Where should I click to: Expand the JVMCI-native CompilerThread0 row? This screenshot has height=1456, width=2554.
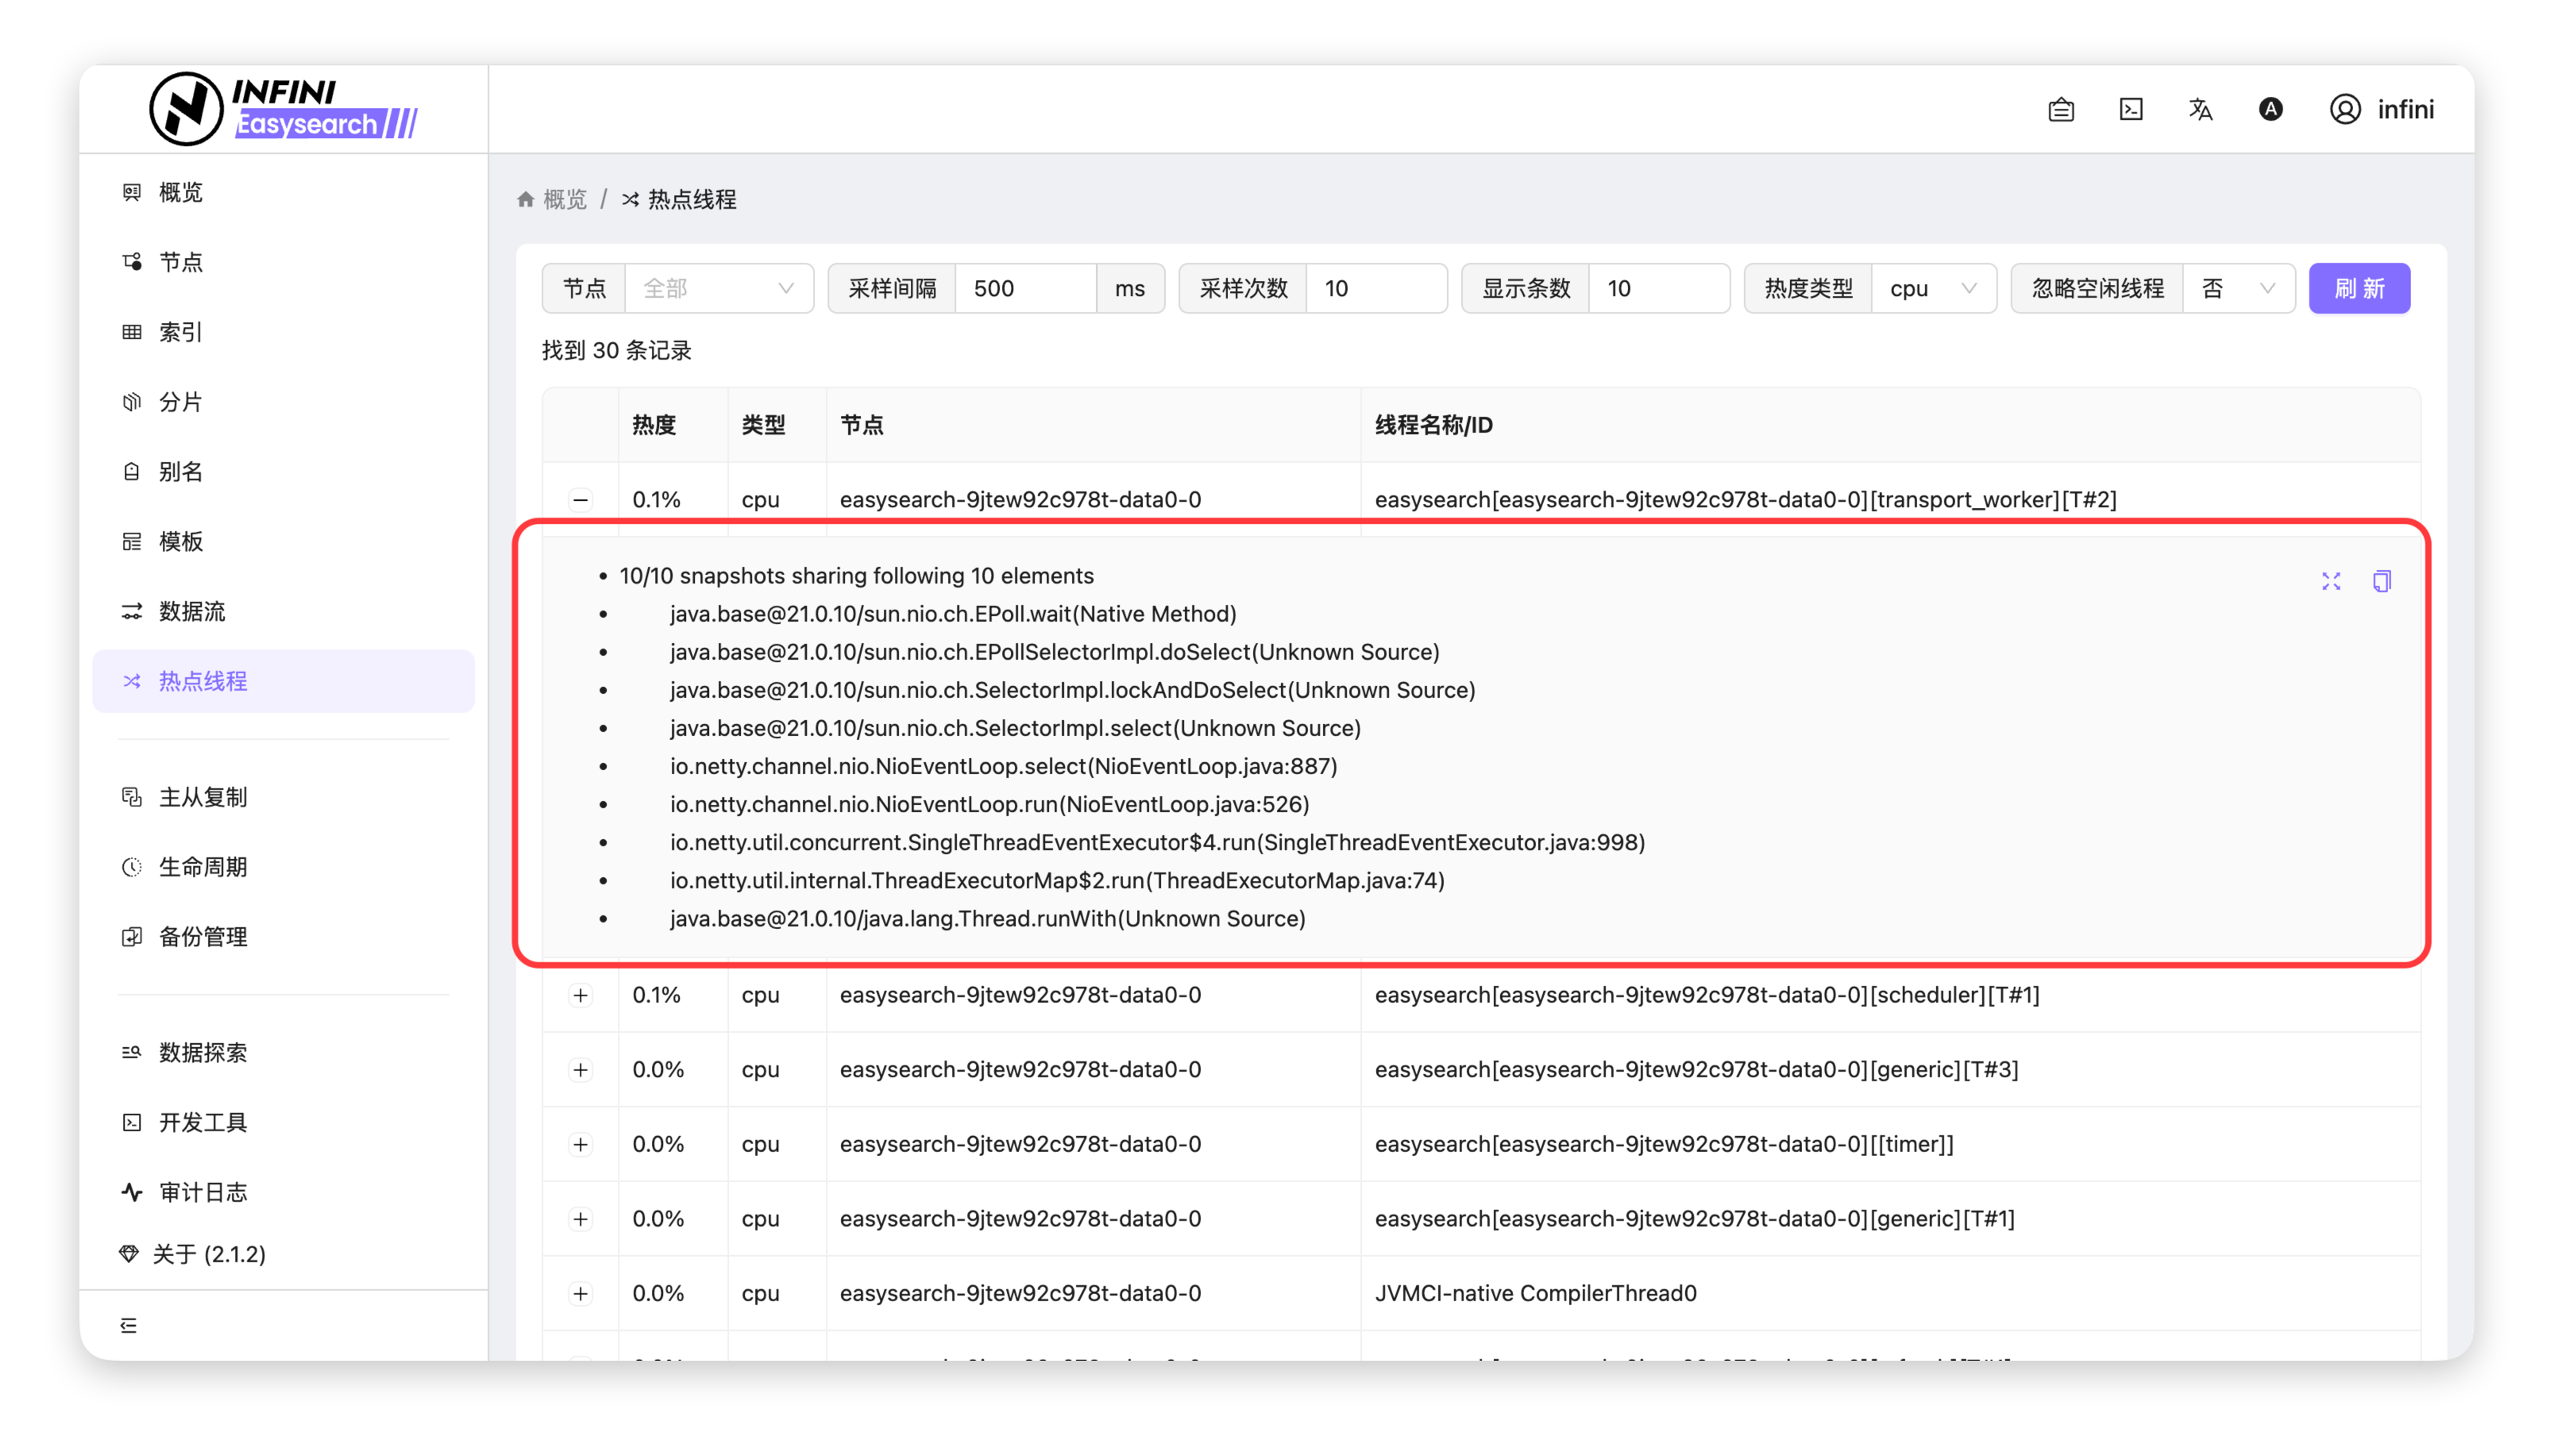[x=580, y=1293]
